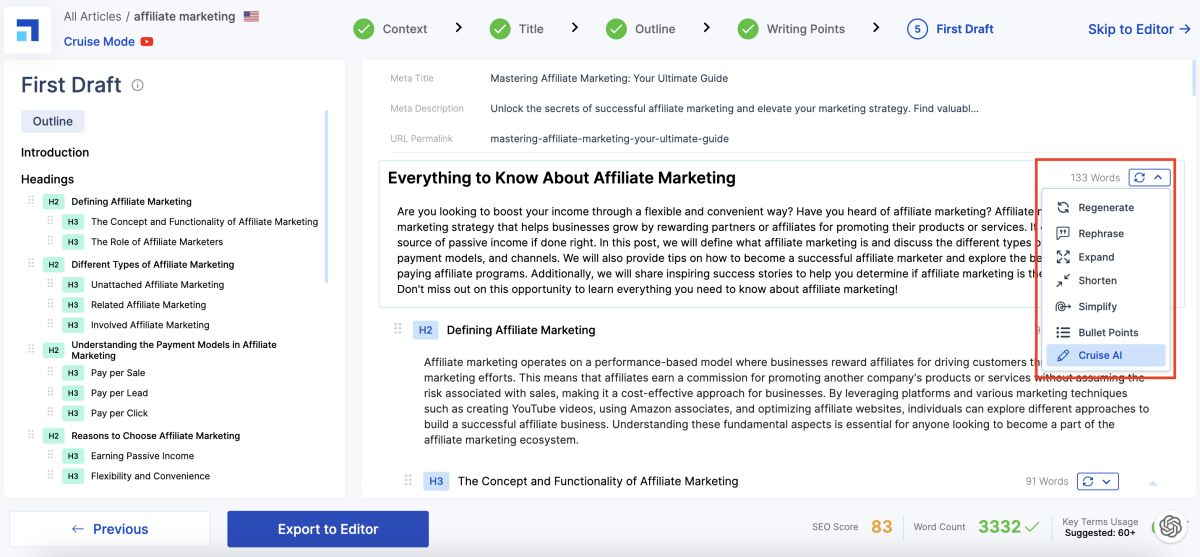
Task: Click the US flag language icon
Action: (x=251, y=17)
